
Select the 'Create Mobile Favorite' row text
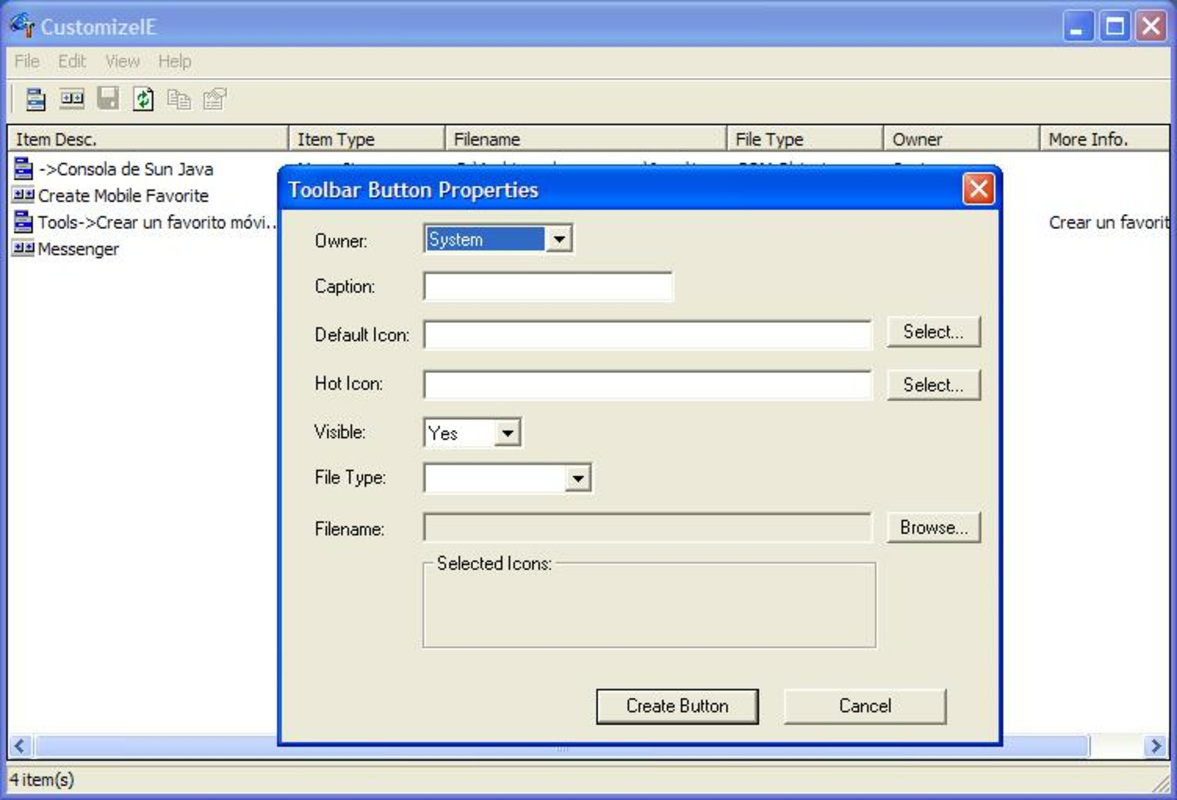click(123, 195)
